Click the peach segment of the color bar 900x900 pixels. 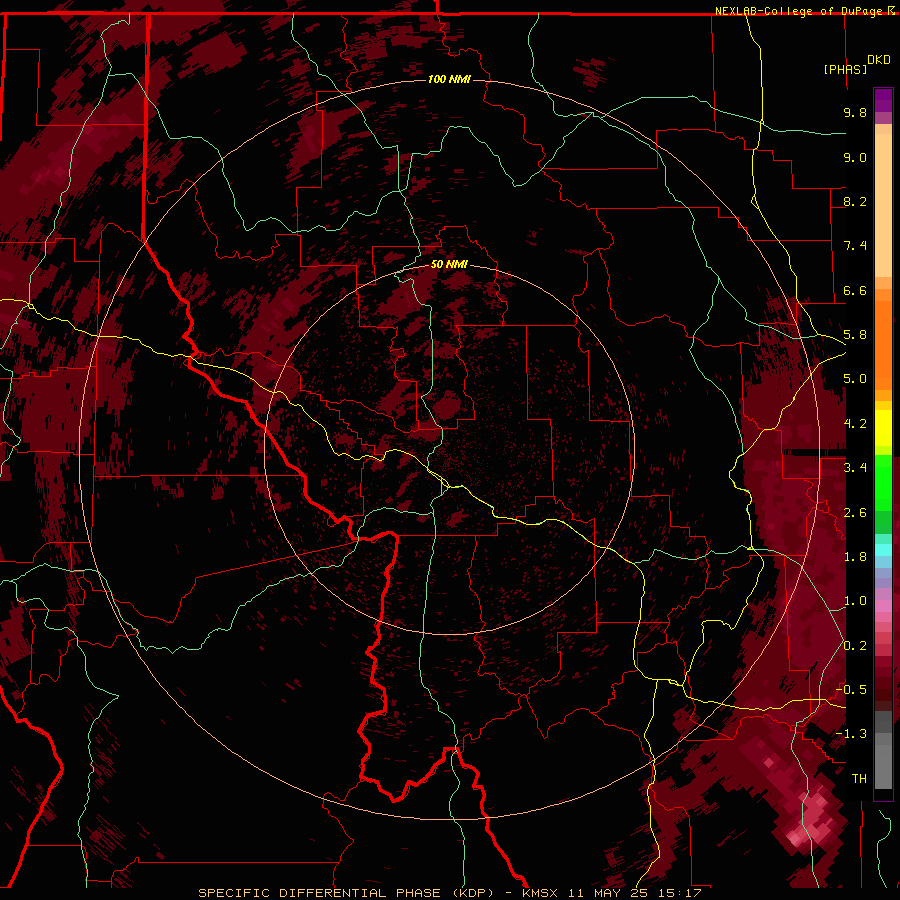[x=883, y=201]
